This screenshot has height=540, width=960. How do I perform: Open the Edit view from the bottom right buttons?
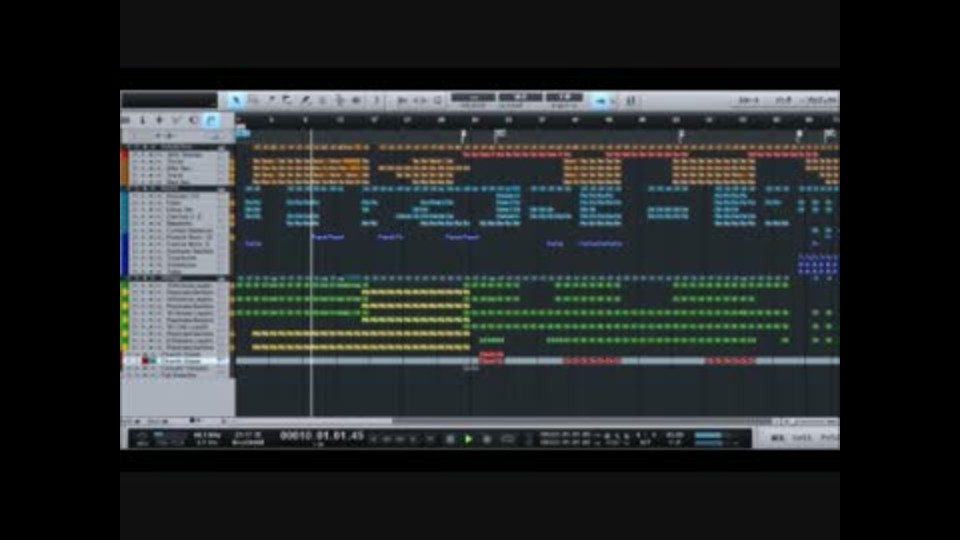[777, 438]
